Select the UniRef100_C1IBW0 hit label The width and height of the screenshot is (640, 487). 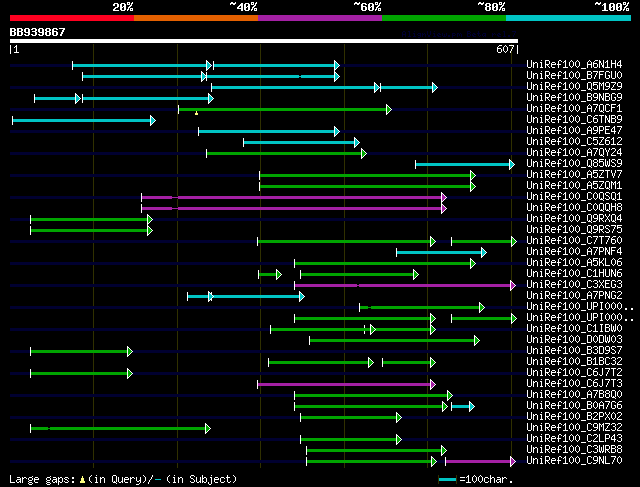click(574, 329)
